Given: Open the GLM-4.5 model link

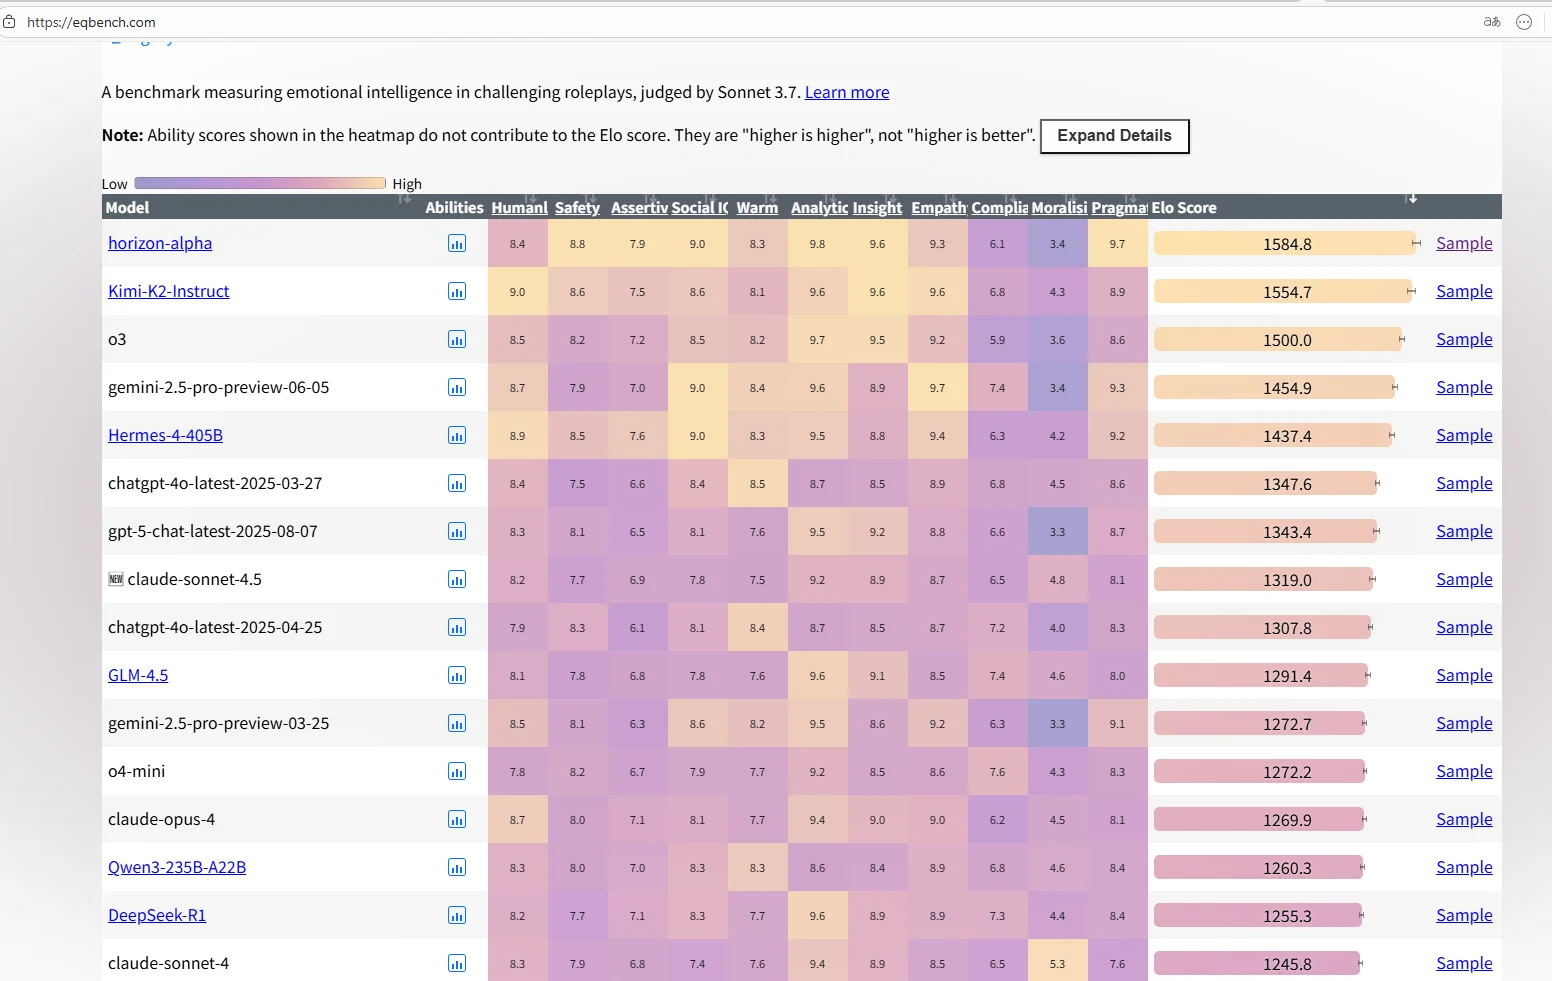Looking at the screenshot, I should click(x=138, y=675).
